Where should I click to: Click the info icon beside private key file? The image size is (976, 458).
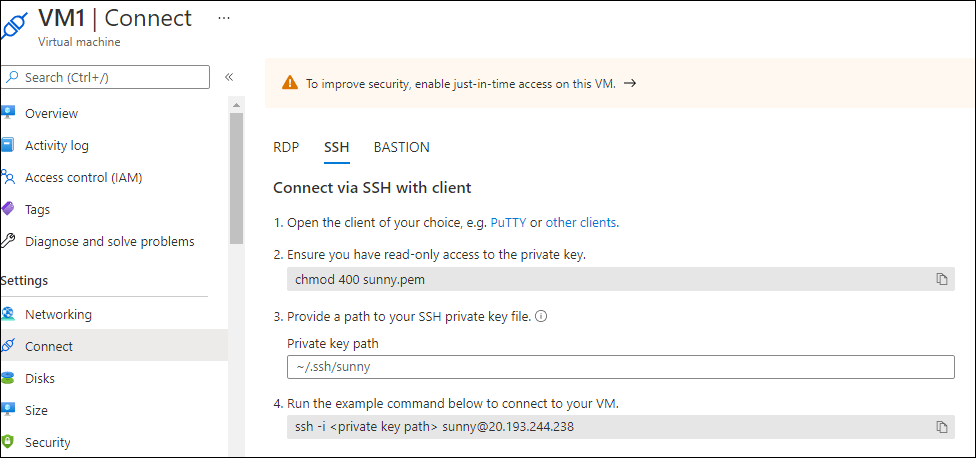point(541,316)
